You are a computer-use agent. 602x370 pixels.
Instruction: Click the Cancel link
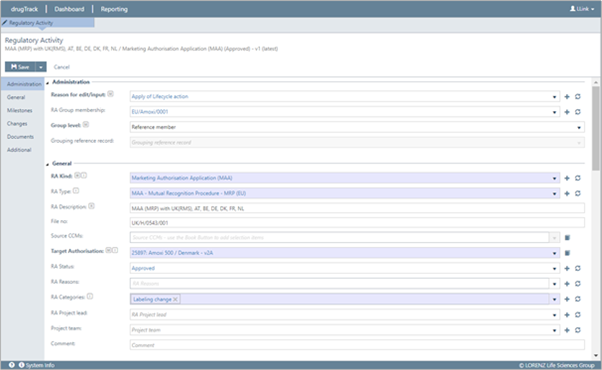(x=61, y=67)
